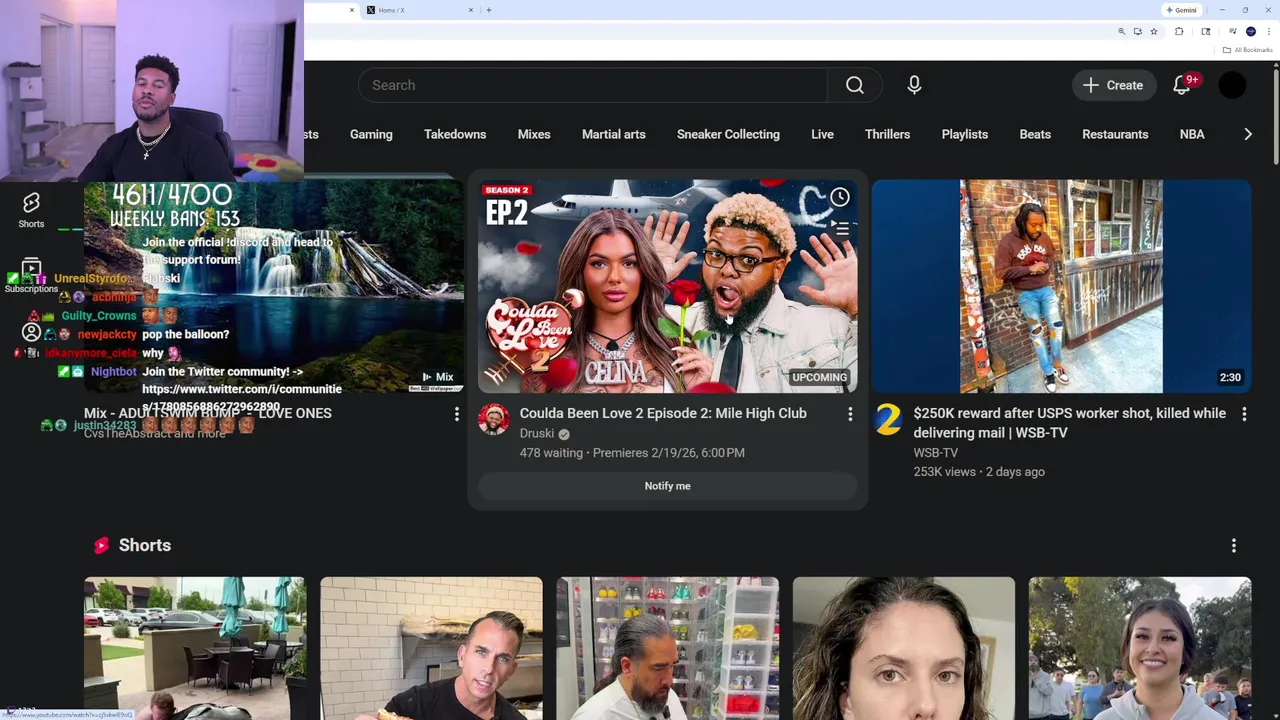Open WSB-TV channel avatar
Screen dimensions: 1280x720
point(888,419)
